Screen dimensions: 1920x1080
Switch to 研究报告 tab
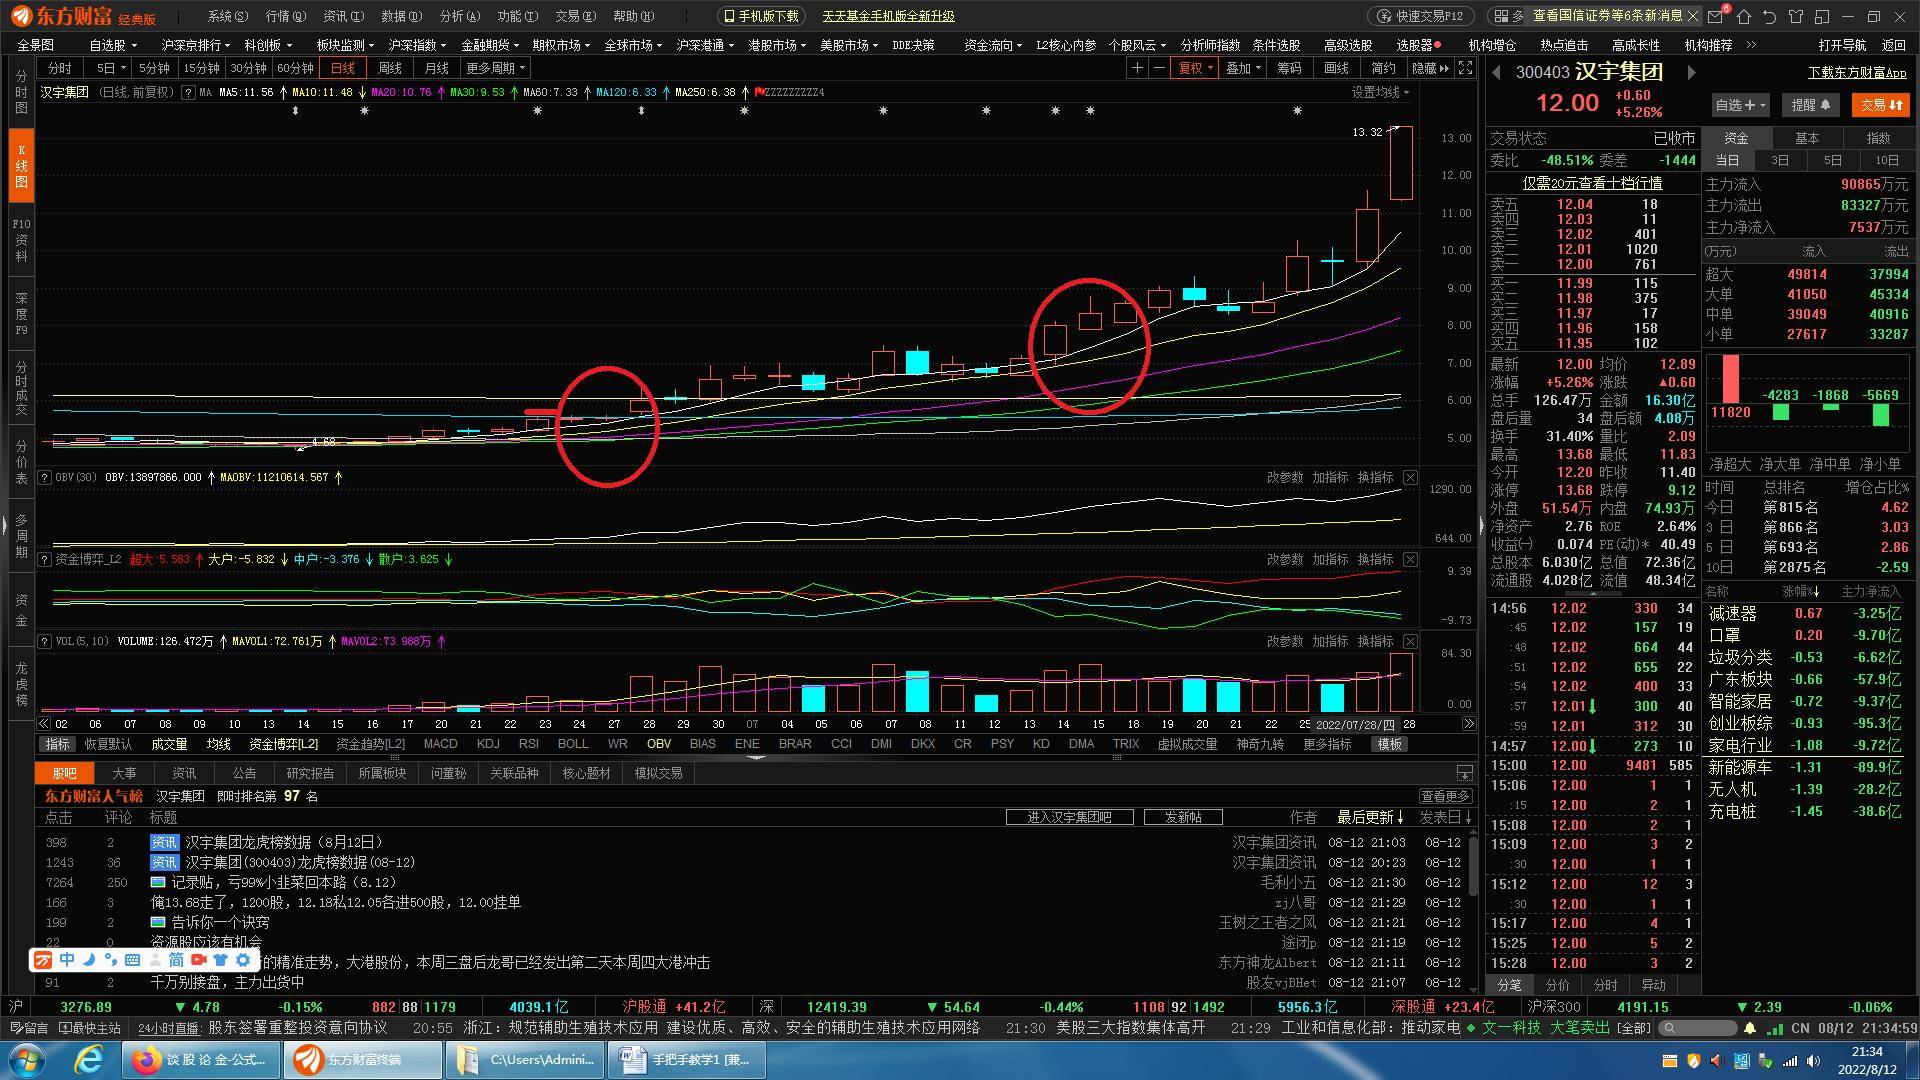[x=310, y=773]
